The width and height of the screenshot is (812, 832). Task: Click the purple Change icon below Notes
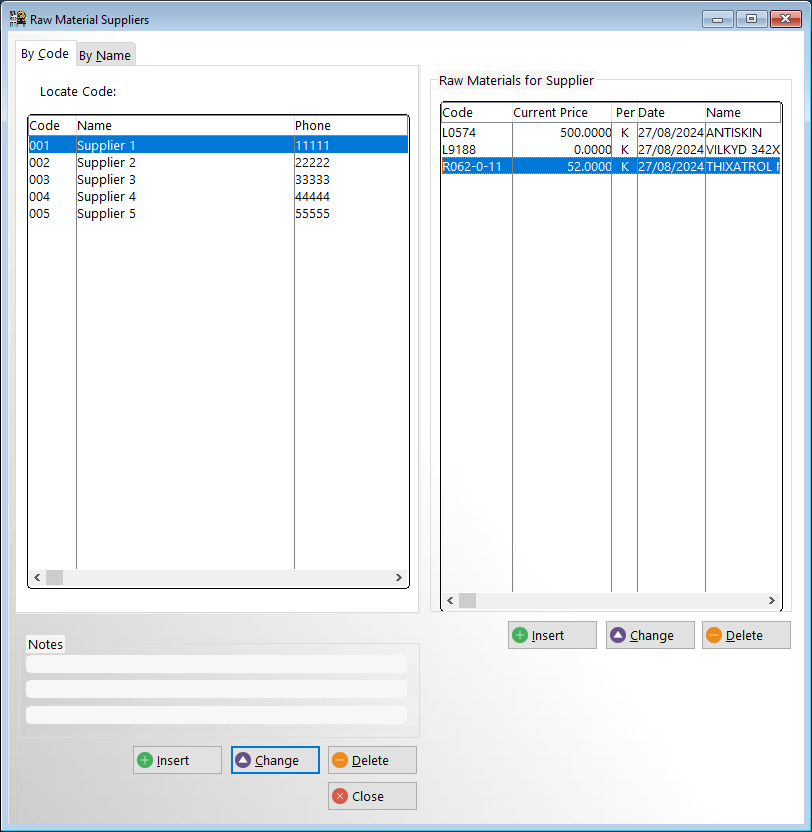[243, 760]
